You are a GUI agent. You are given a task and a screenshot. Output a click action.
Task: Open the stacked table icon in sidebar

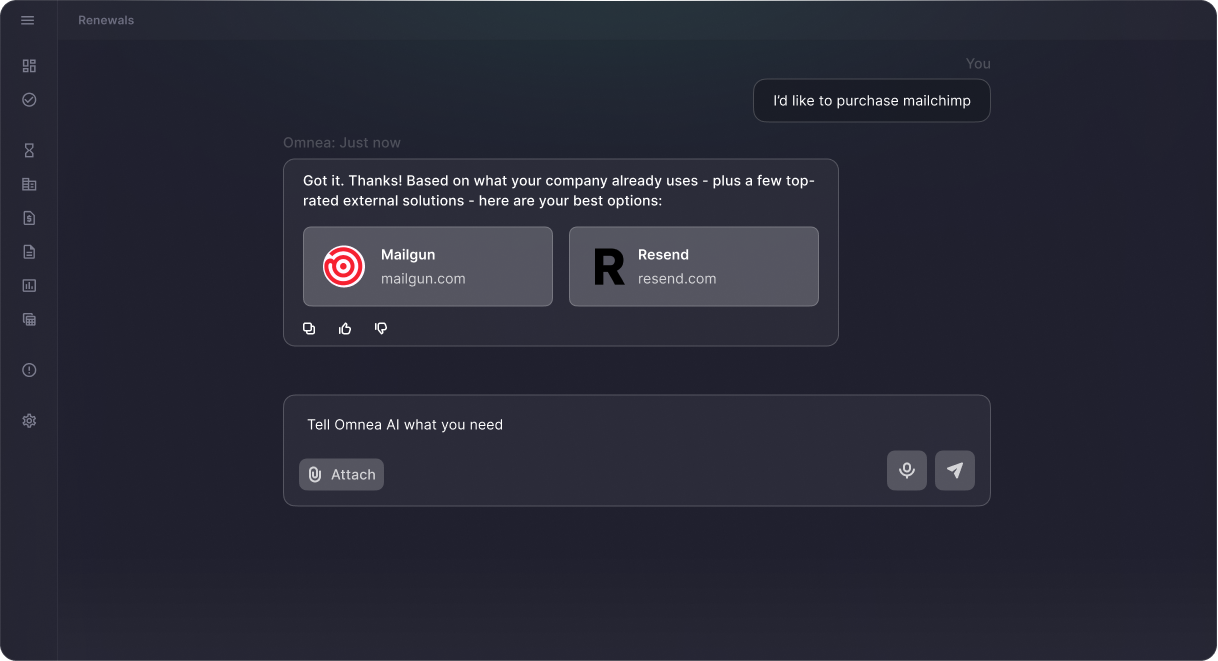click(x=29, y=320)
